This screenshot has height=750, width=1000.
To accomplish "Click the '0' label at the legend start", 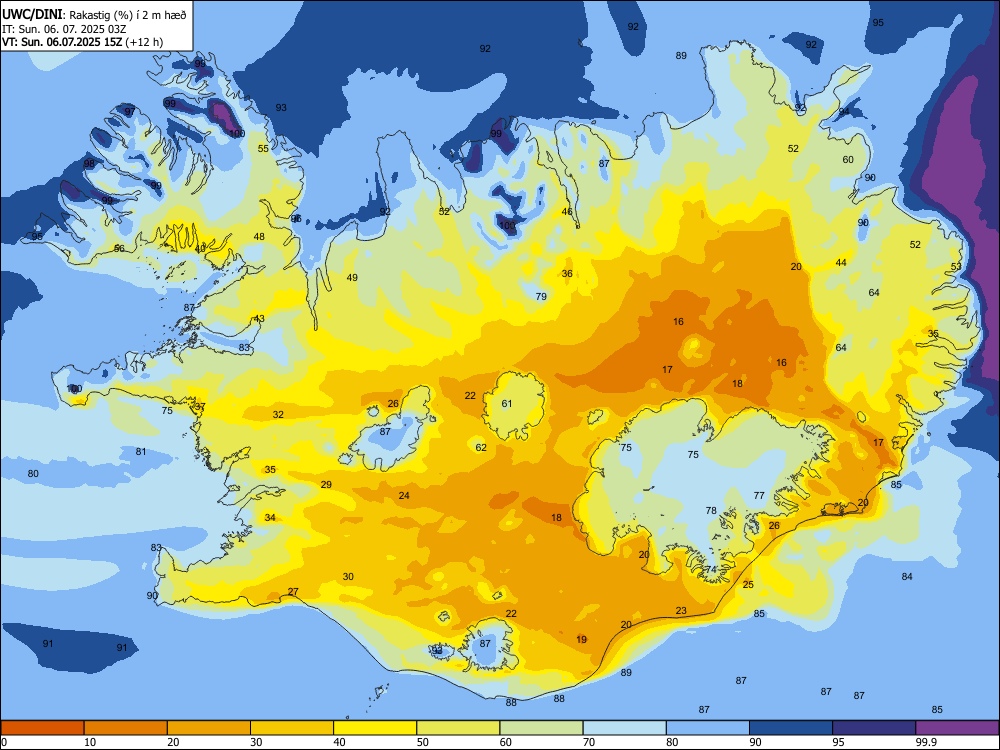I will click(x=4, y=742).
